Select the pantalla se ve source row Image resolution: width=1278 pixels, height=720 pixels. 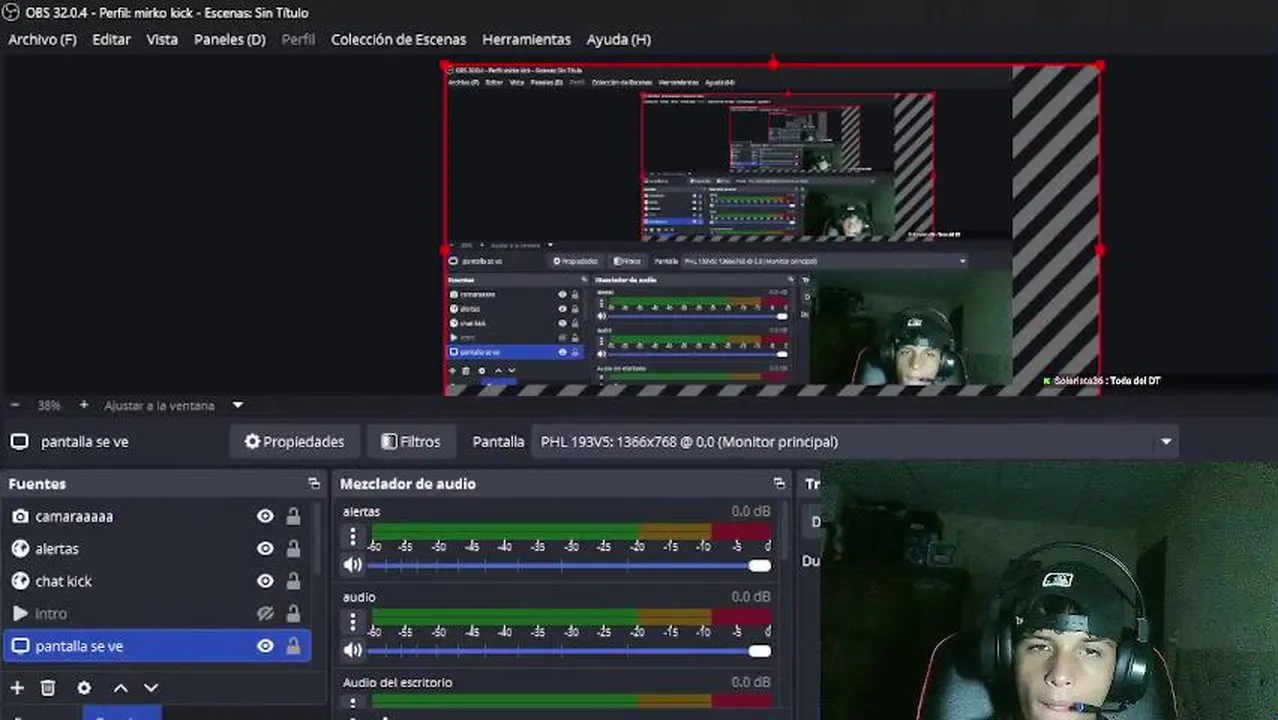(x=157, y=646)
